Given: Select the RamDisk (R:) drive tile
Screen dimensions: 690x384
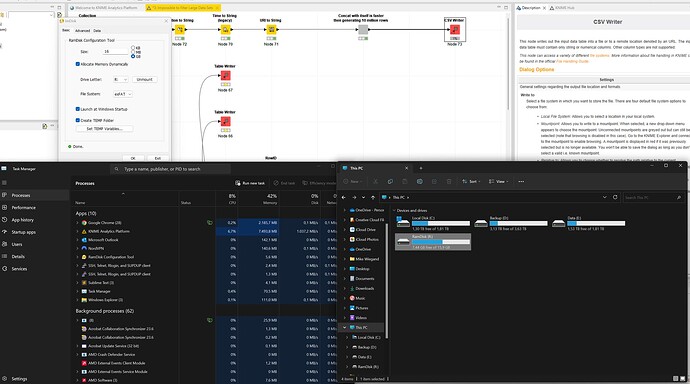Looking at the screenshot, I should (433, 242).
